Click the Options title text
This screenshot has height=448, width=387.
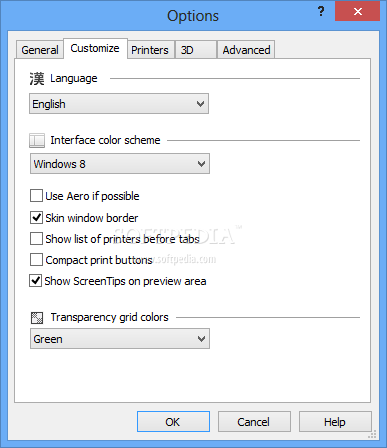193,16
